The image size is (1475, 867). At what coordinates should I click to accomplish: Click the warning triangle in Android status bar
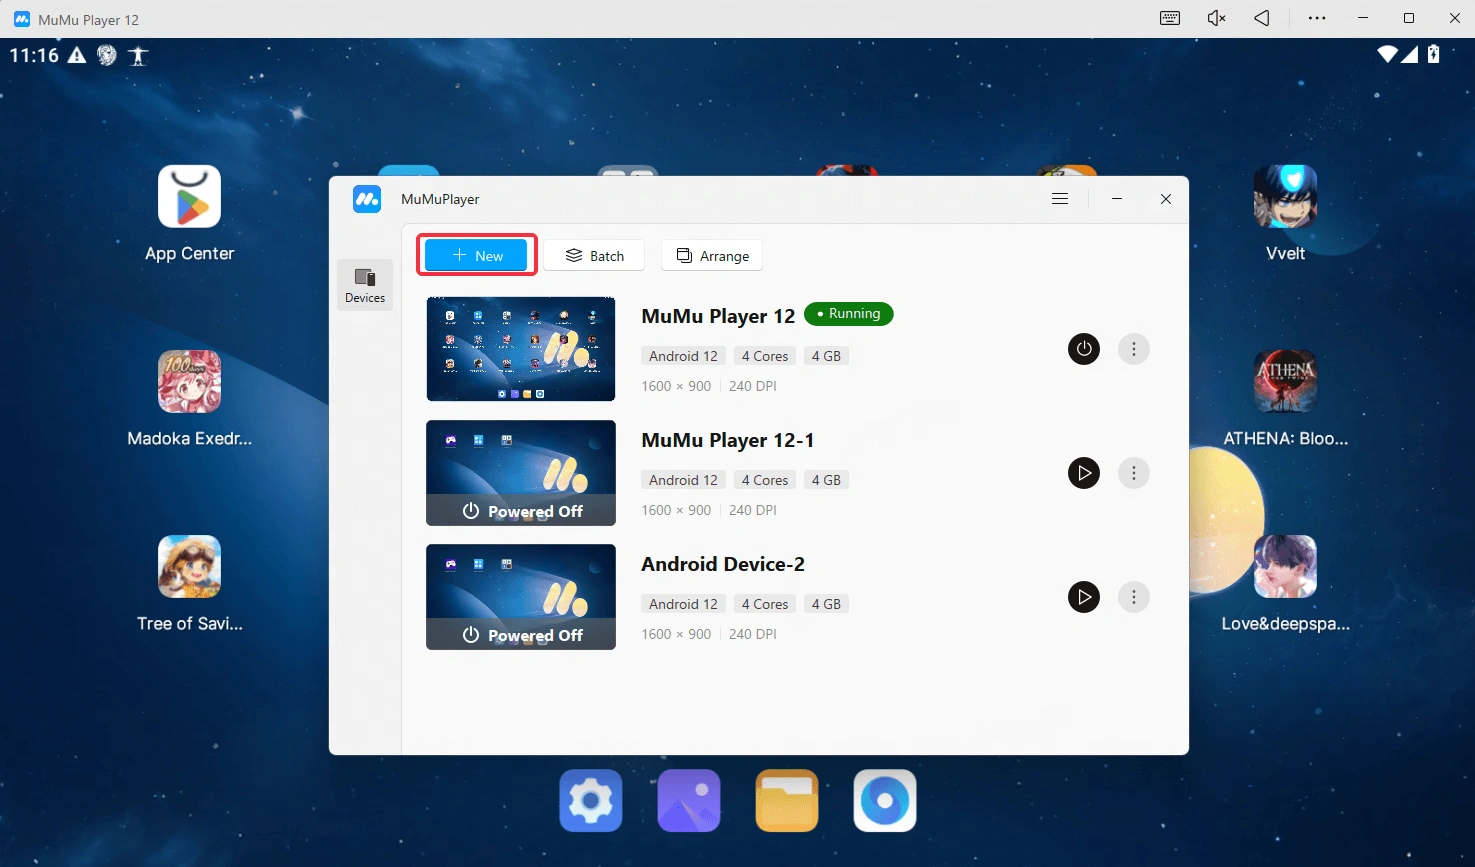pyautogui.click(x=77, y=55)
